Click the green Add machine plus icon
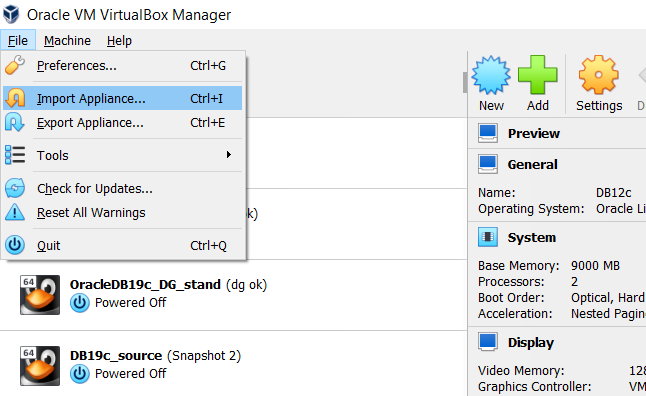646x396 pixels. tap(537, 75)
